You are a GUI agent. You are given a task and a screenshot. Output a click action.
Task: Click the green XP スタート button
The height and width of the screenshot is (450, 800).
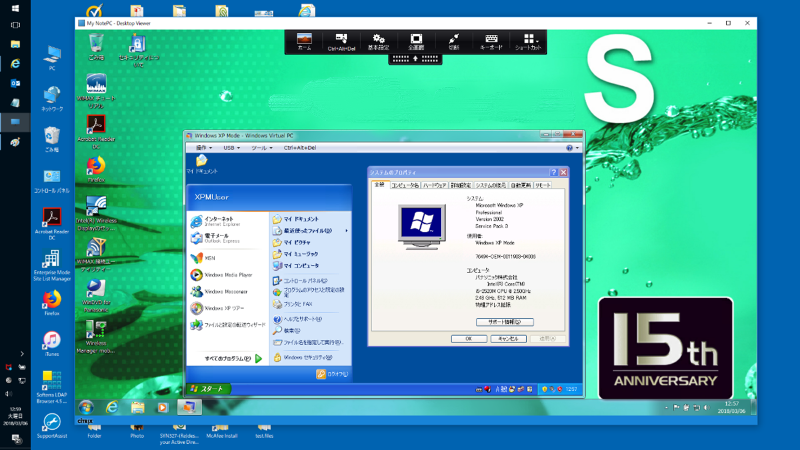click(209, 387)
